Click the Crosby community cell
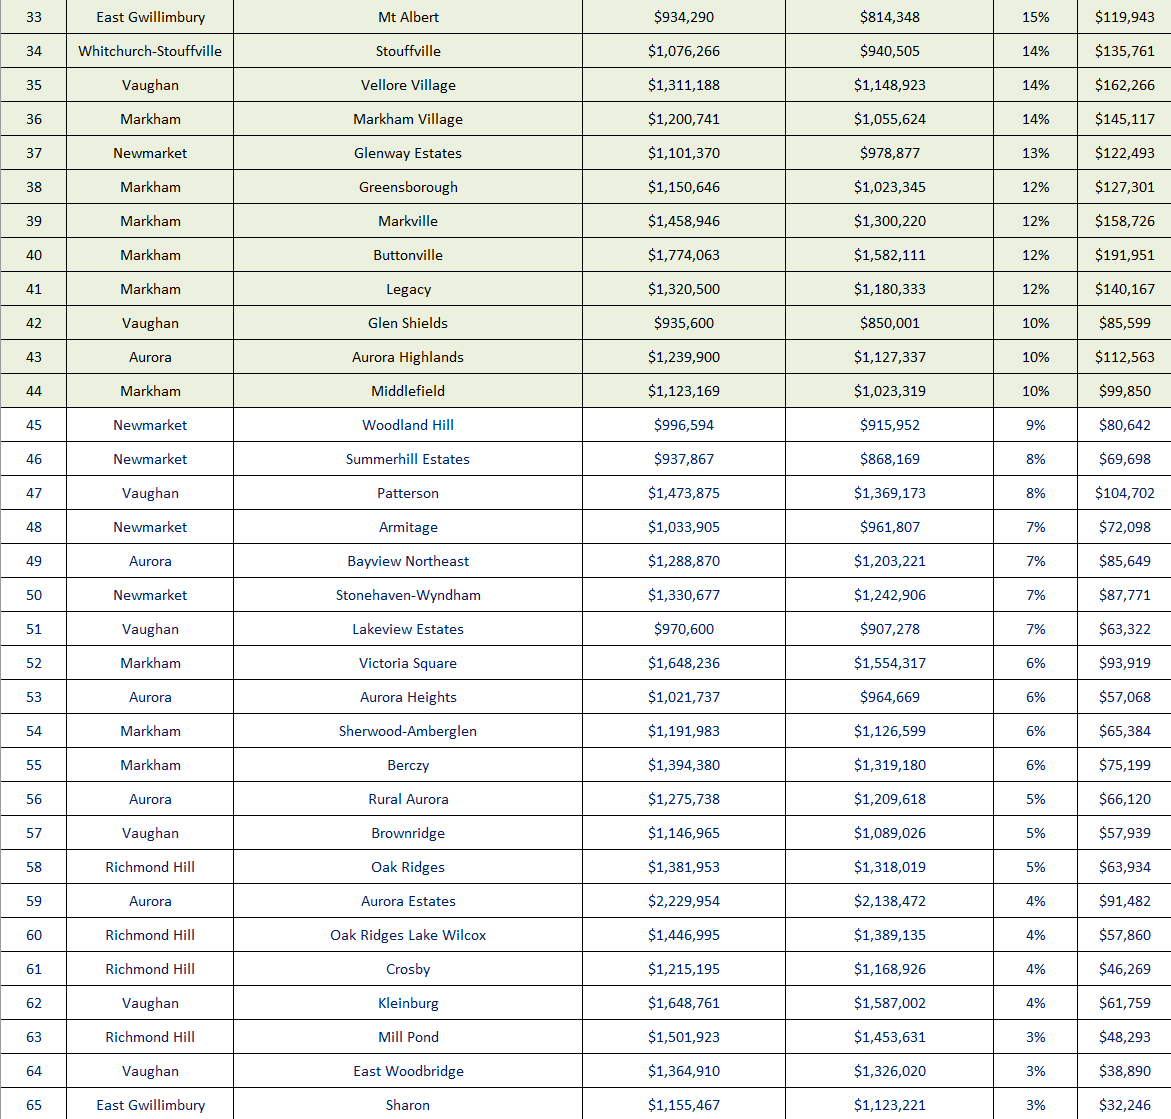This screenshot has height=1119, width=1171. point(408,969)
